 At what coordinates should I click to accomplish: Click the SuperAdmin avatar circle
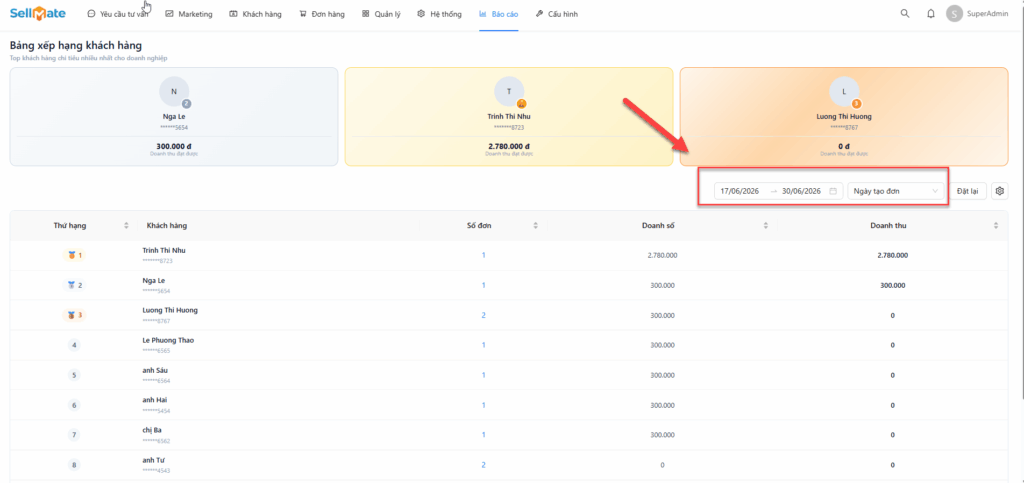(x=955, y=13)
